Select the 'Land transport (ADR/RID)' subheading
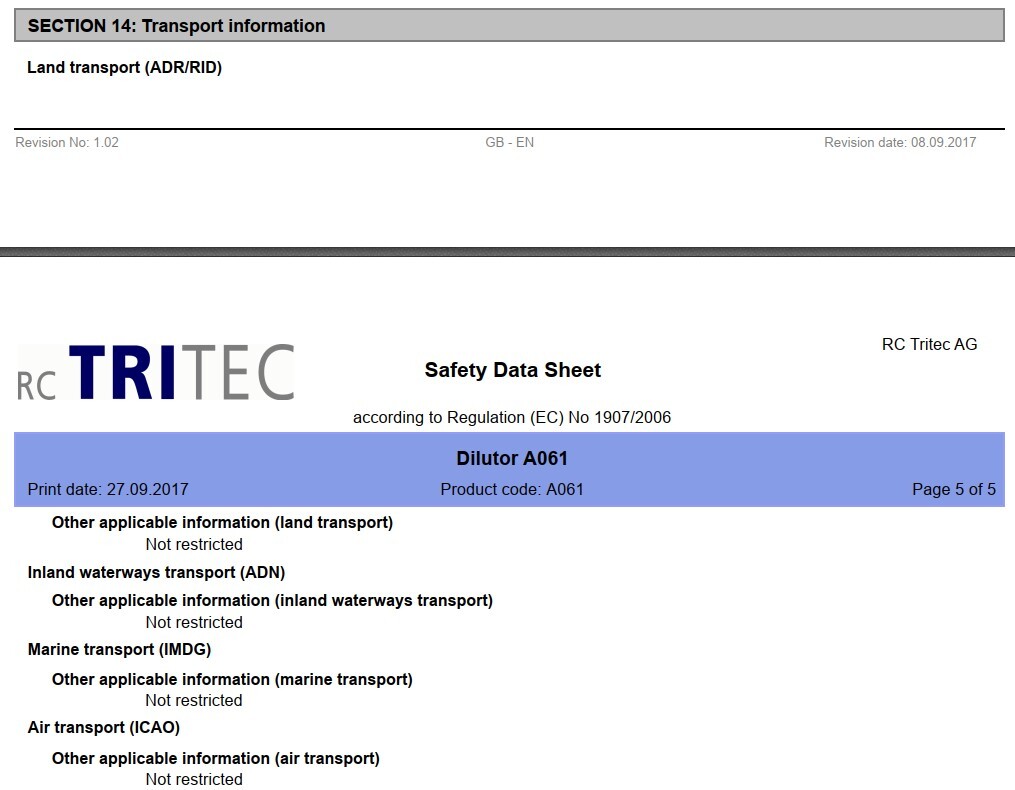 tap(124, 67)
